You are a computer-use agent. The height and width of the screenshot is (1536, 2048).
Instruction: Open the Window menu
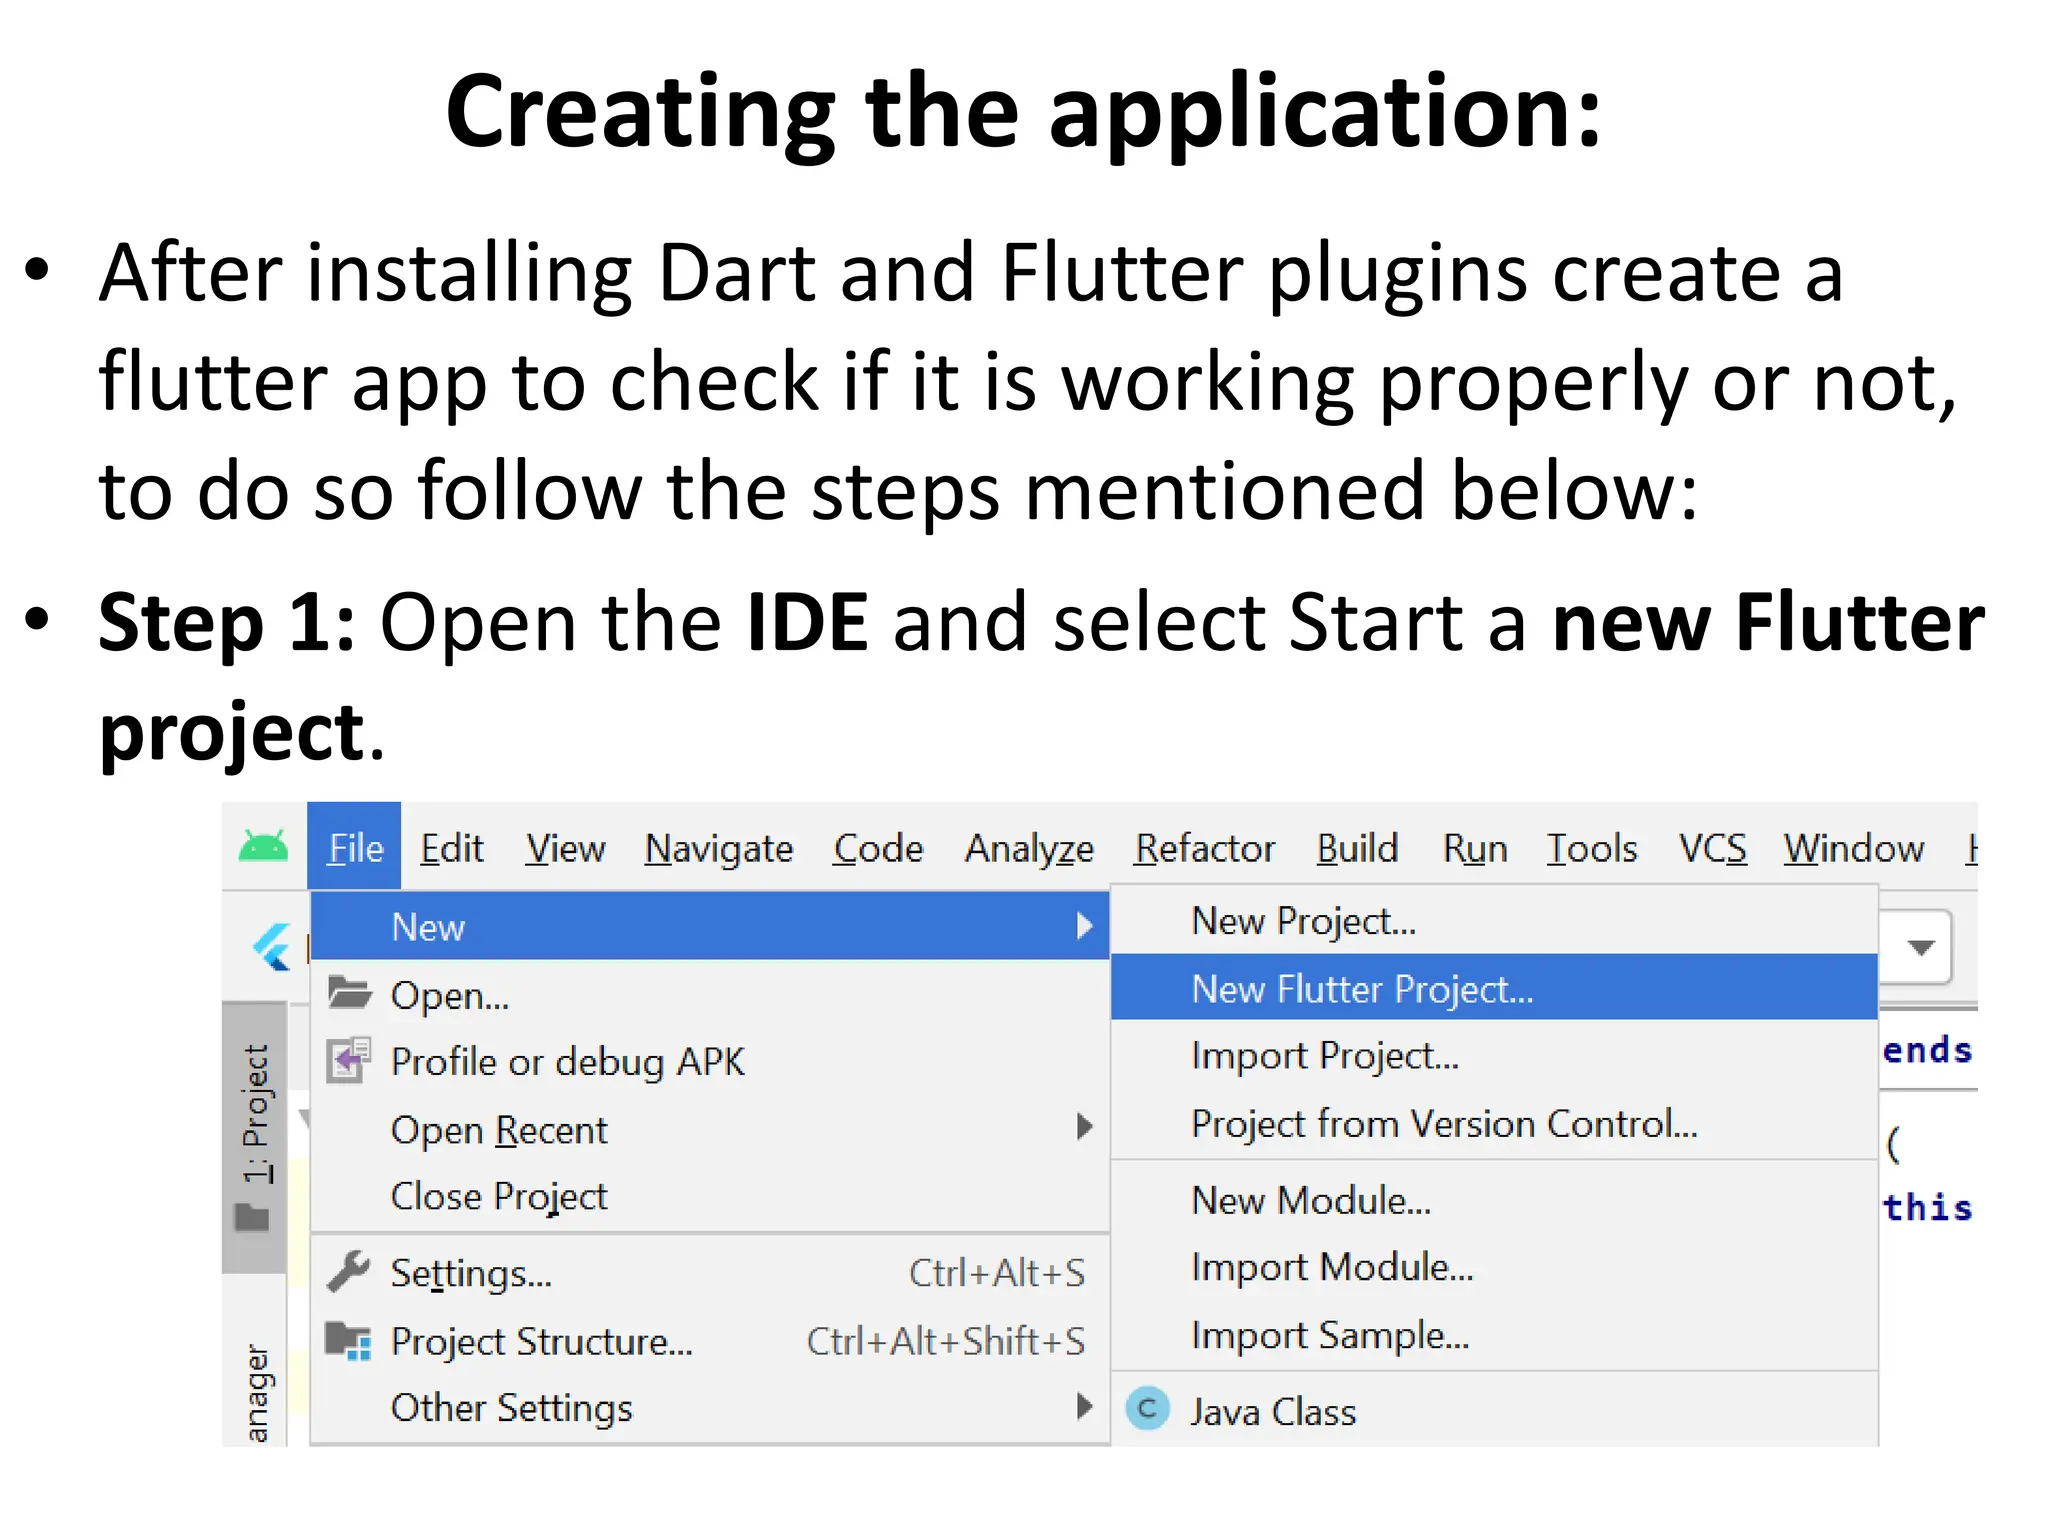[x=1853, y=848]
